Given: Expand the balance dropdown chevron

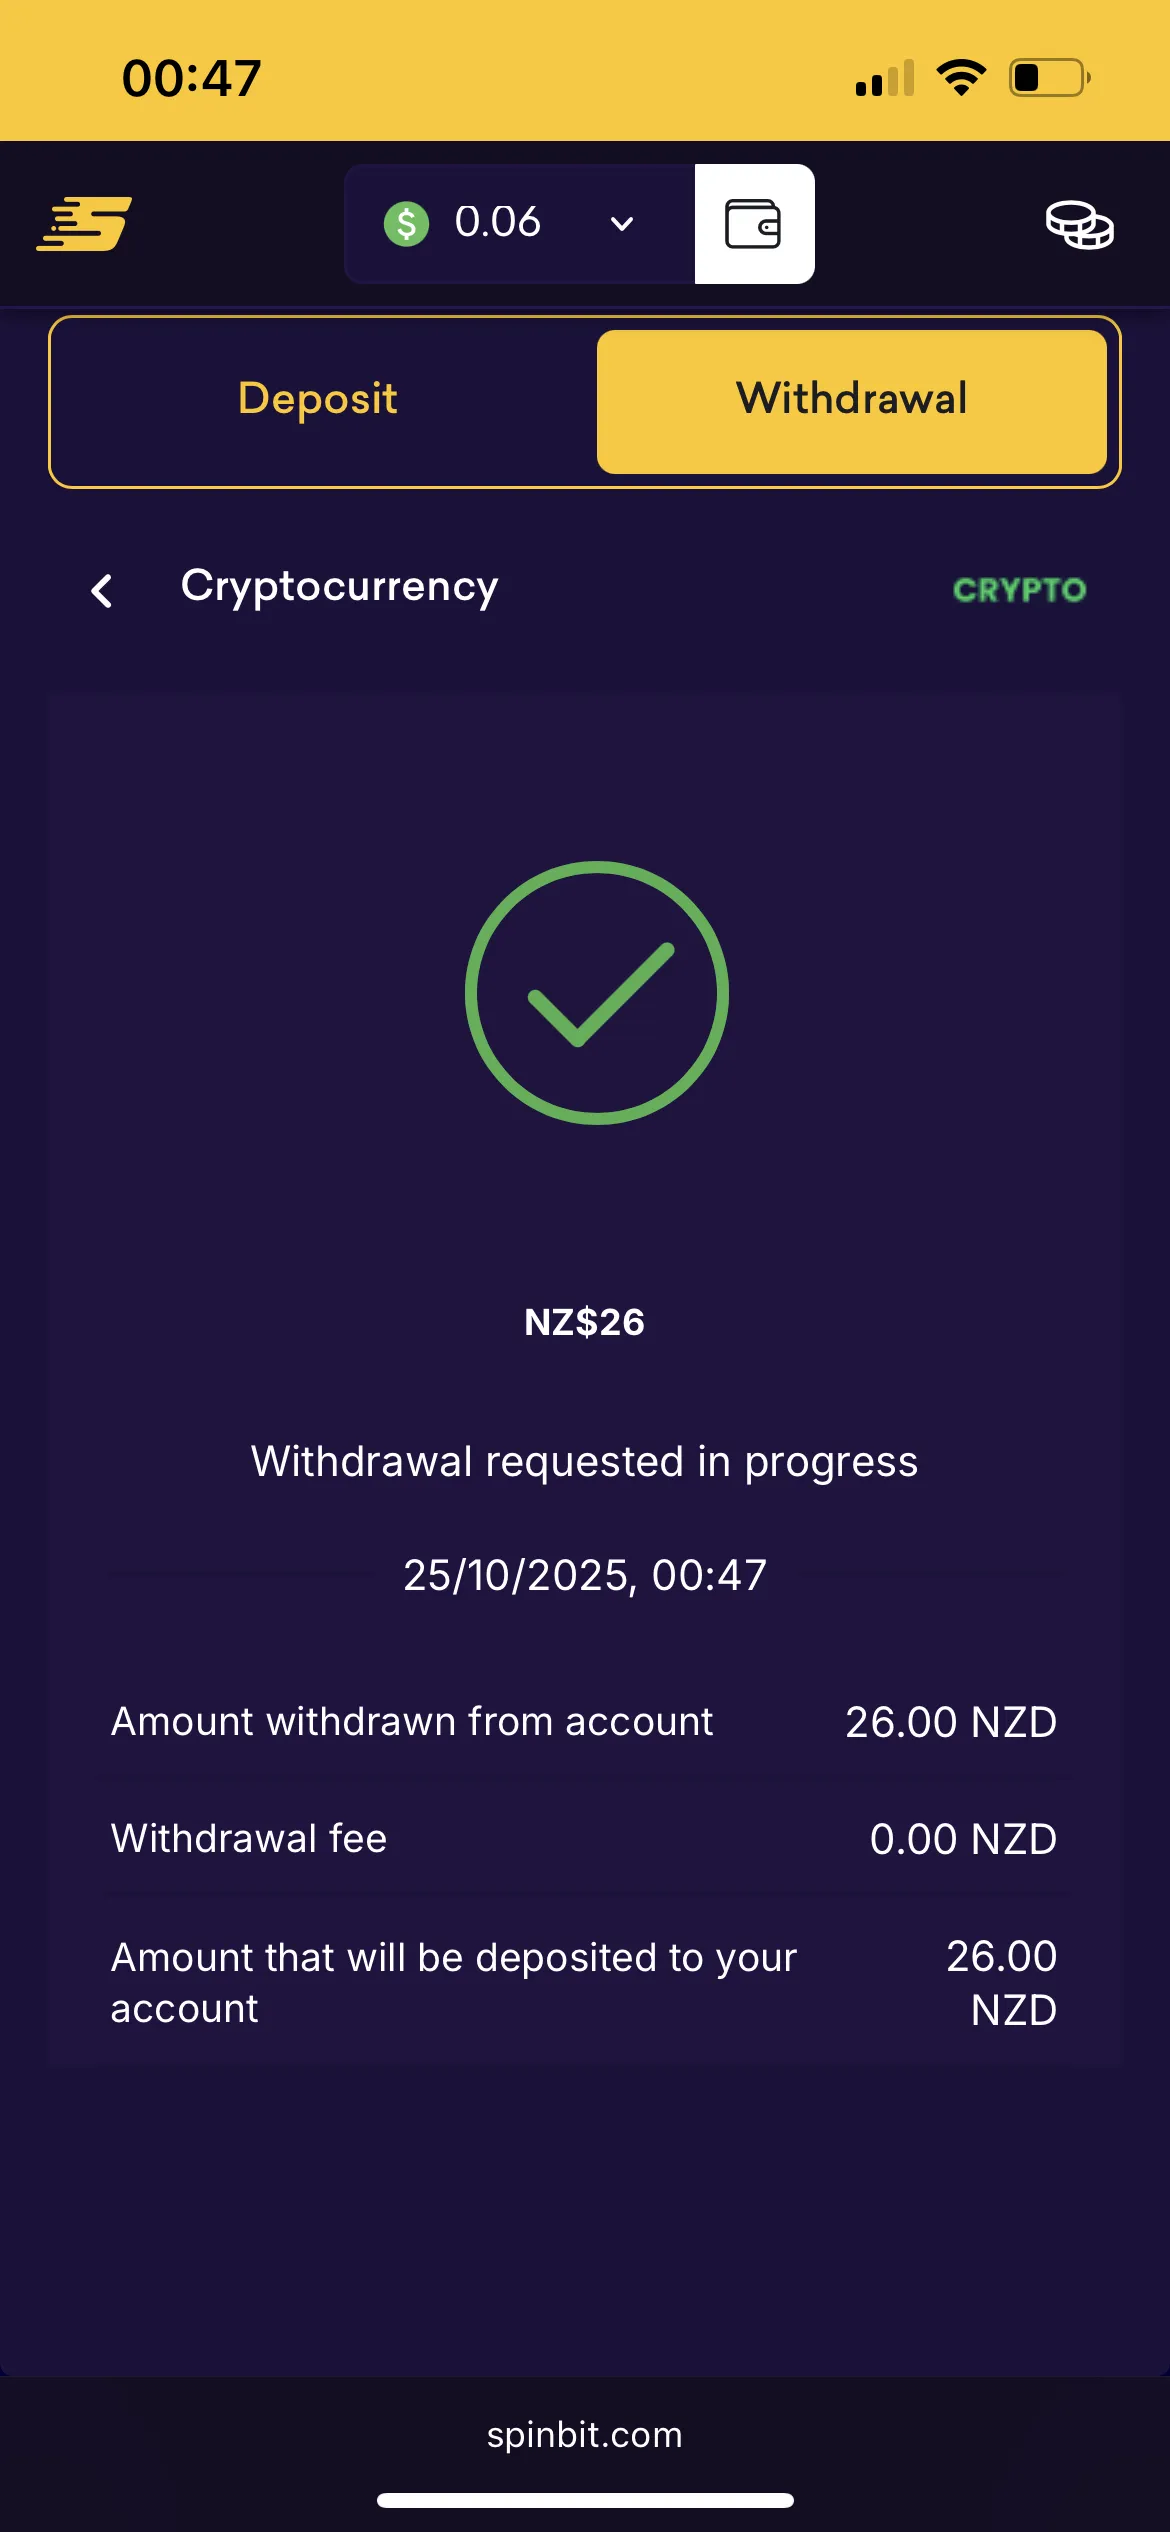Looking at the screenshot, I should point(622,223).
